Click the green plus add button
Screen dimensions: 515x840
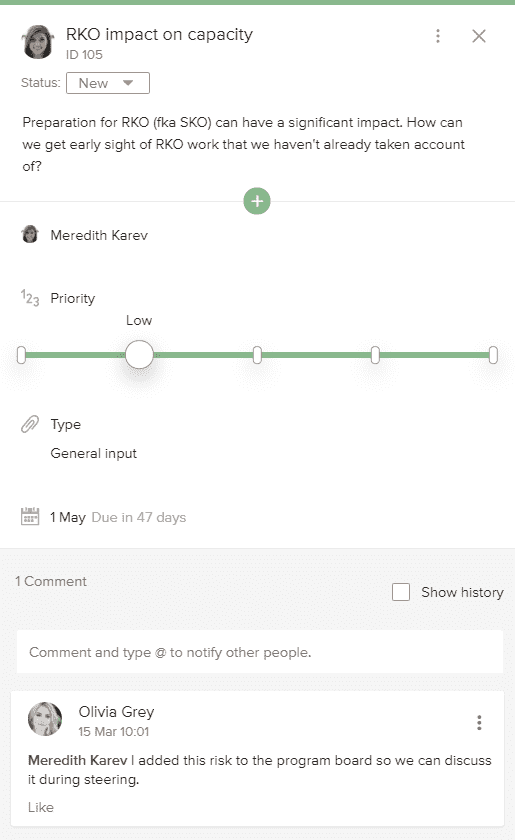point(257,201)
